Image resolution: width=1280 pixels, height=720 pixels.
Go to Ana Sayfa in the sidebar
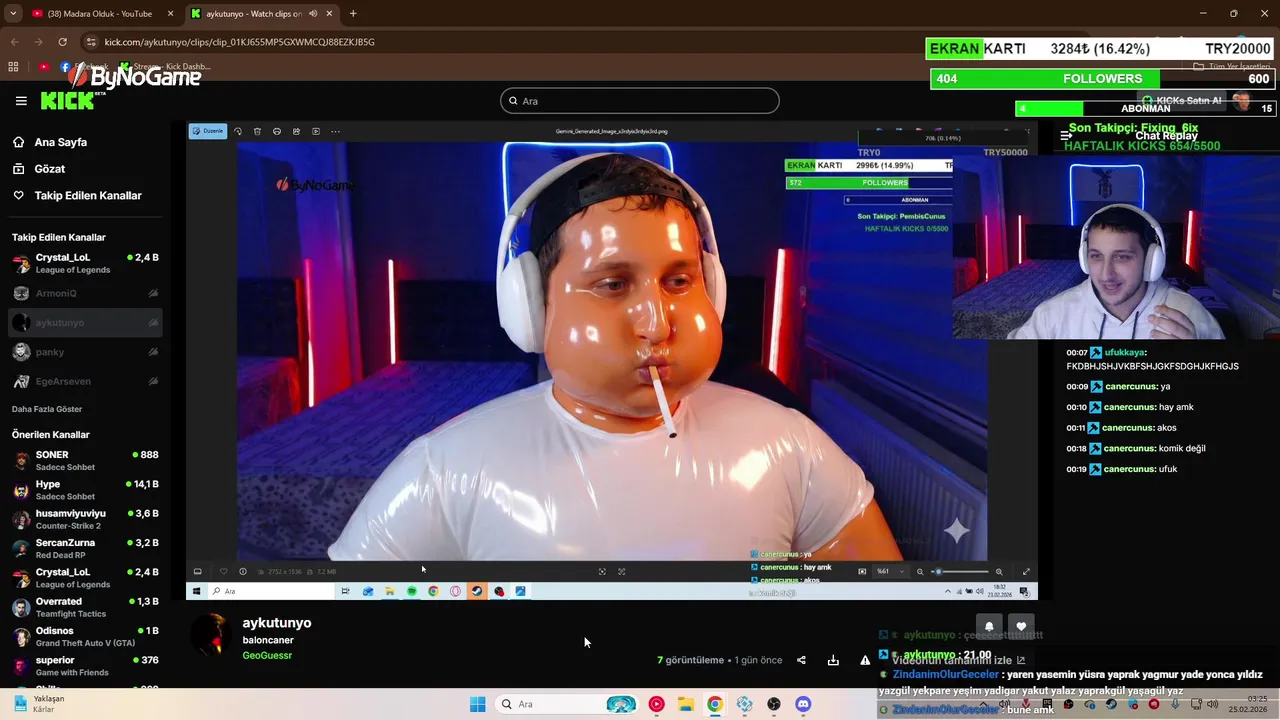pyautogui.click(x=61, y=142)
